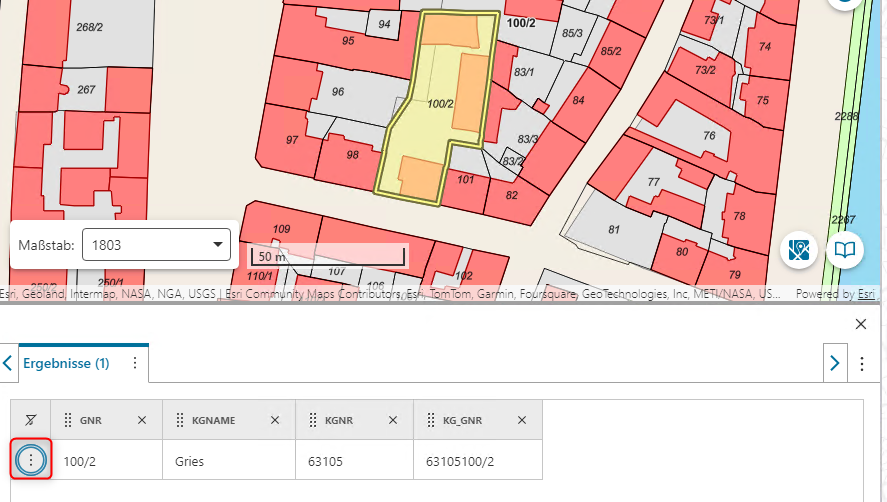This screenshot has width=887, height=502.
Task: Remove the KGNAME column
Action: point(276,421)
